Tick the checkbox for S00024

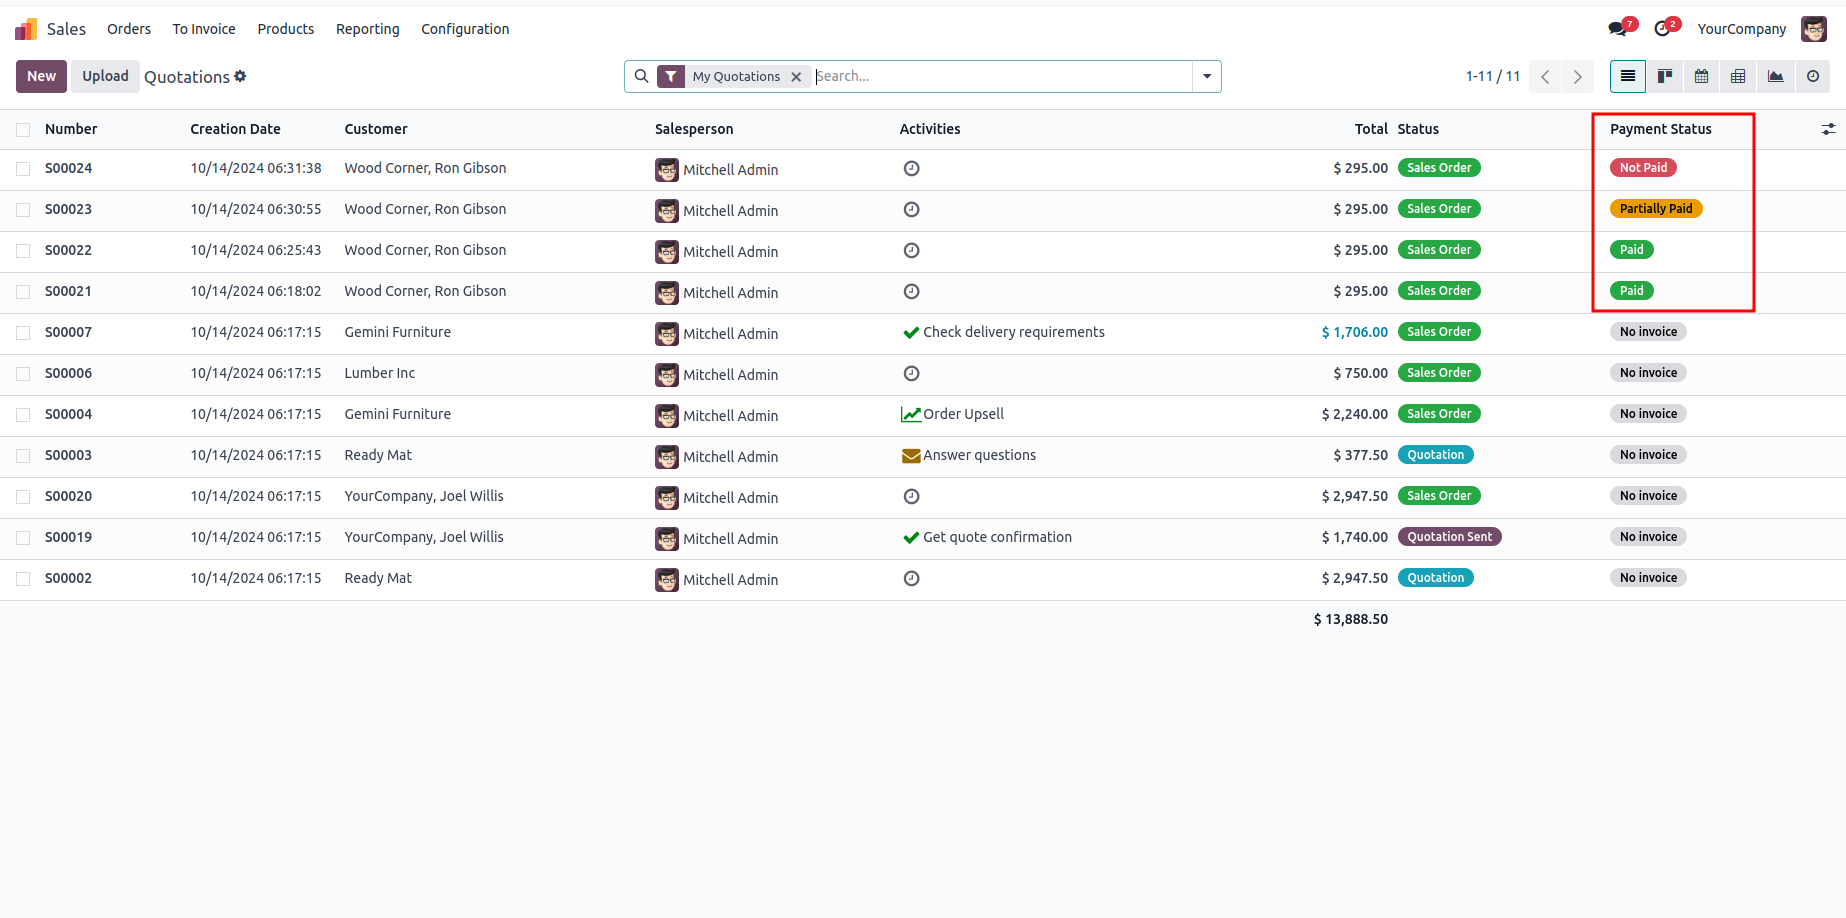[23, 169]
